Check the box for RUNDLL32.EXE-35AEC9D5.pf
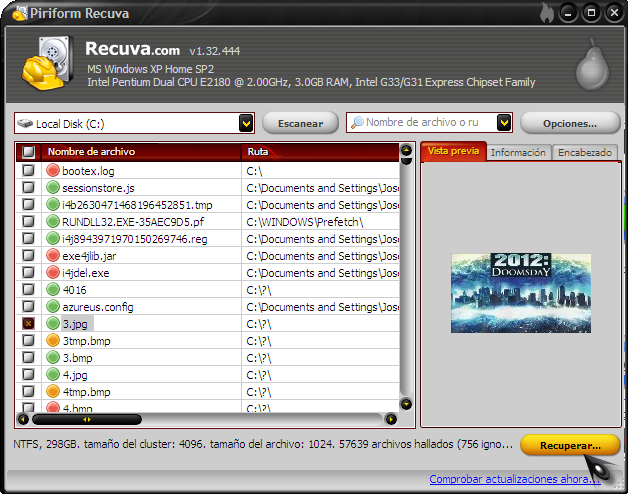This screenshot has height=494, width=628. (28, 221)
